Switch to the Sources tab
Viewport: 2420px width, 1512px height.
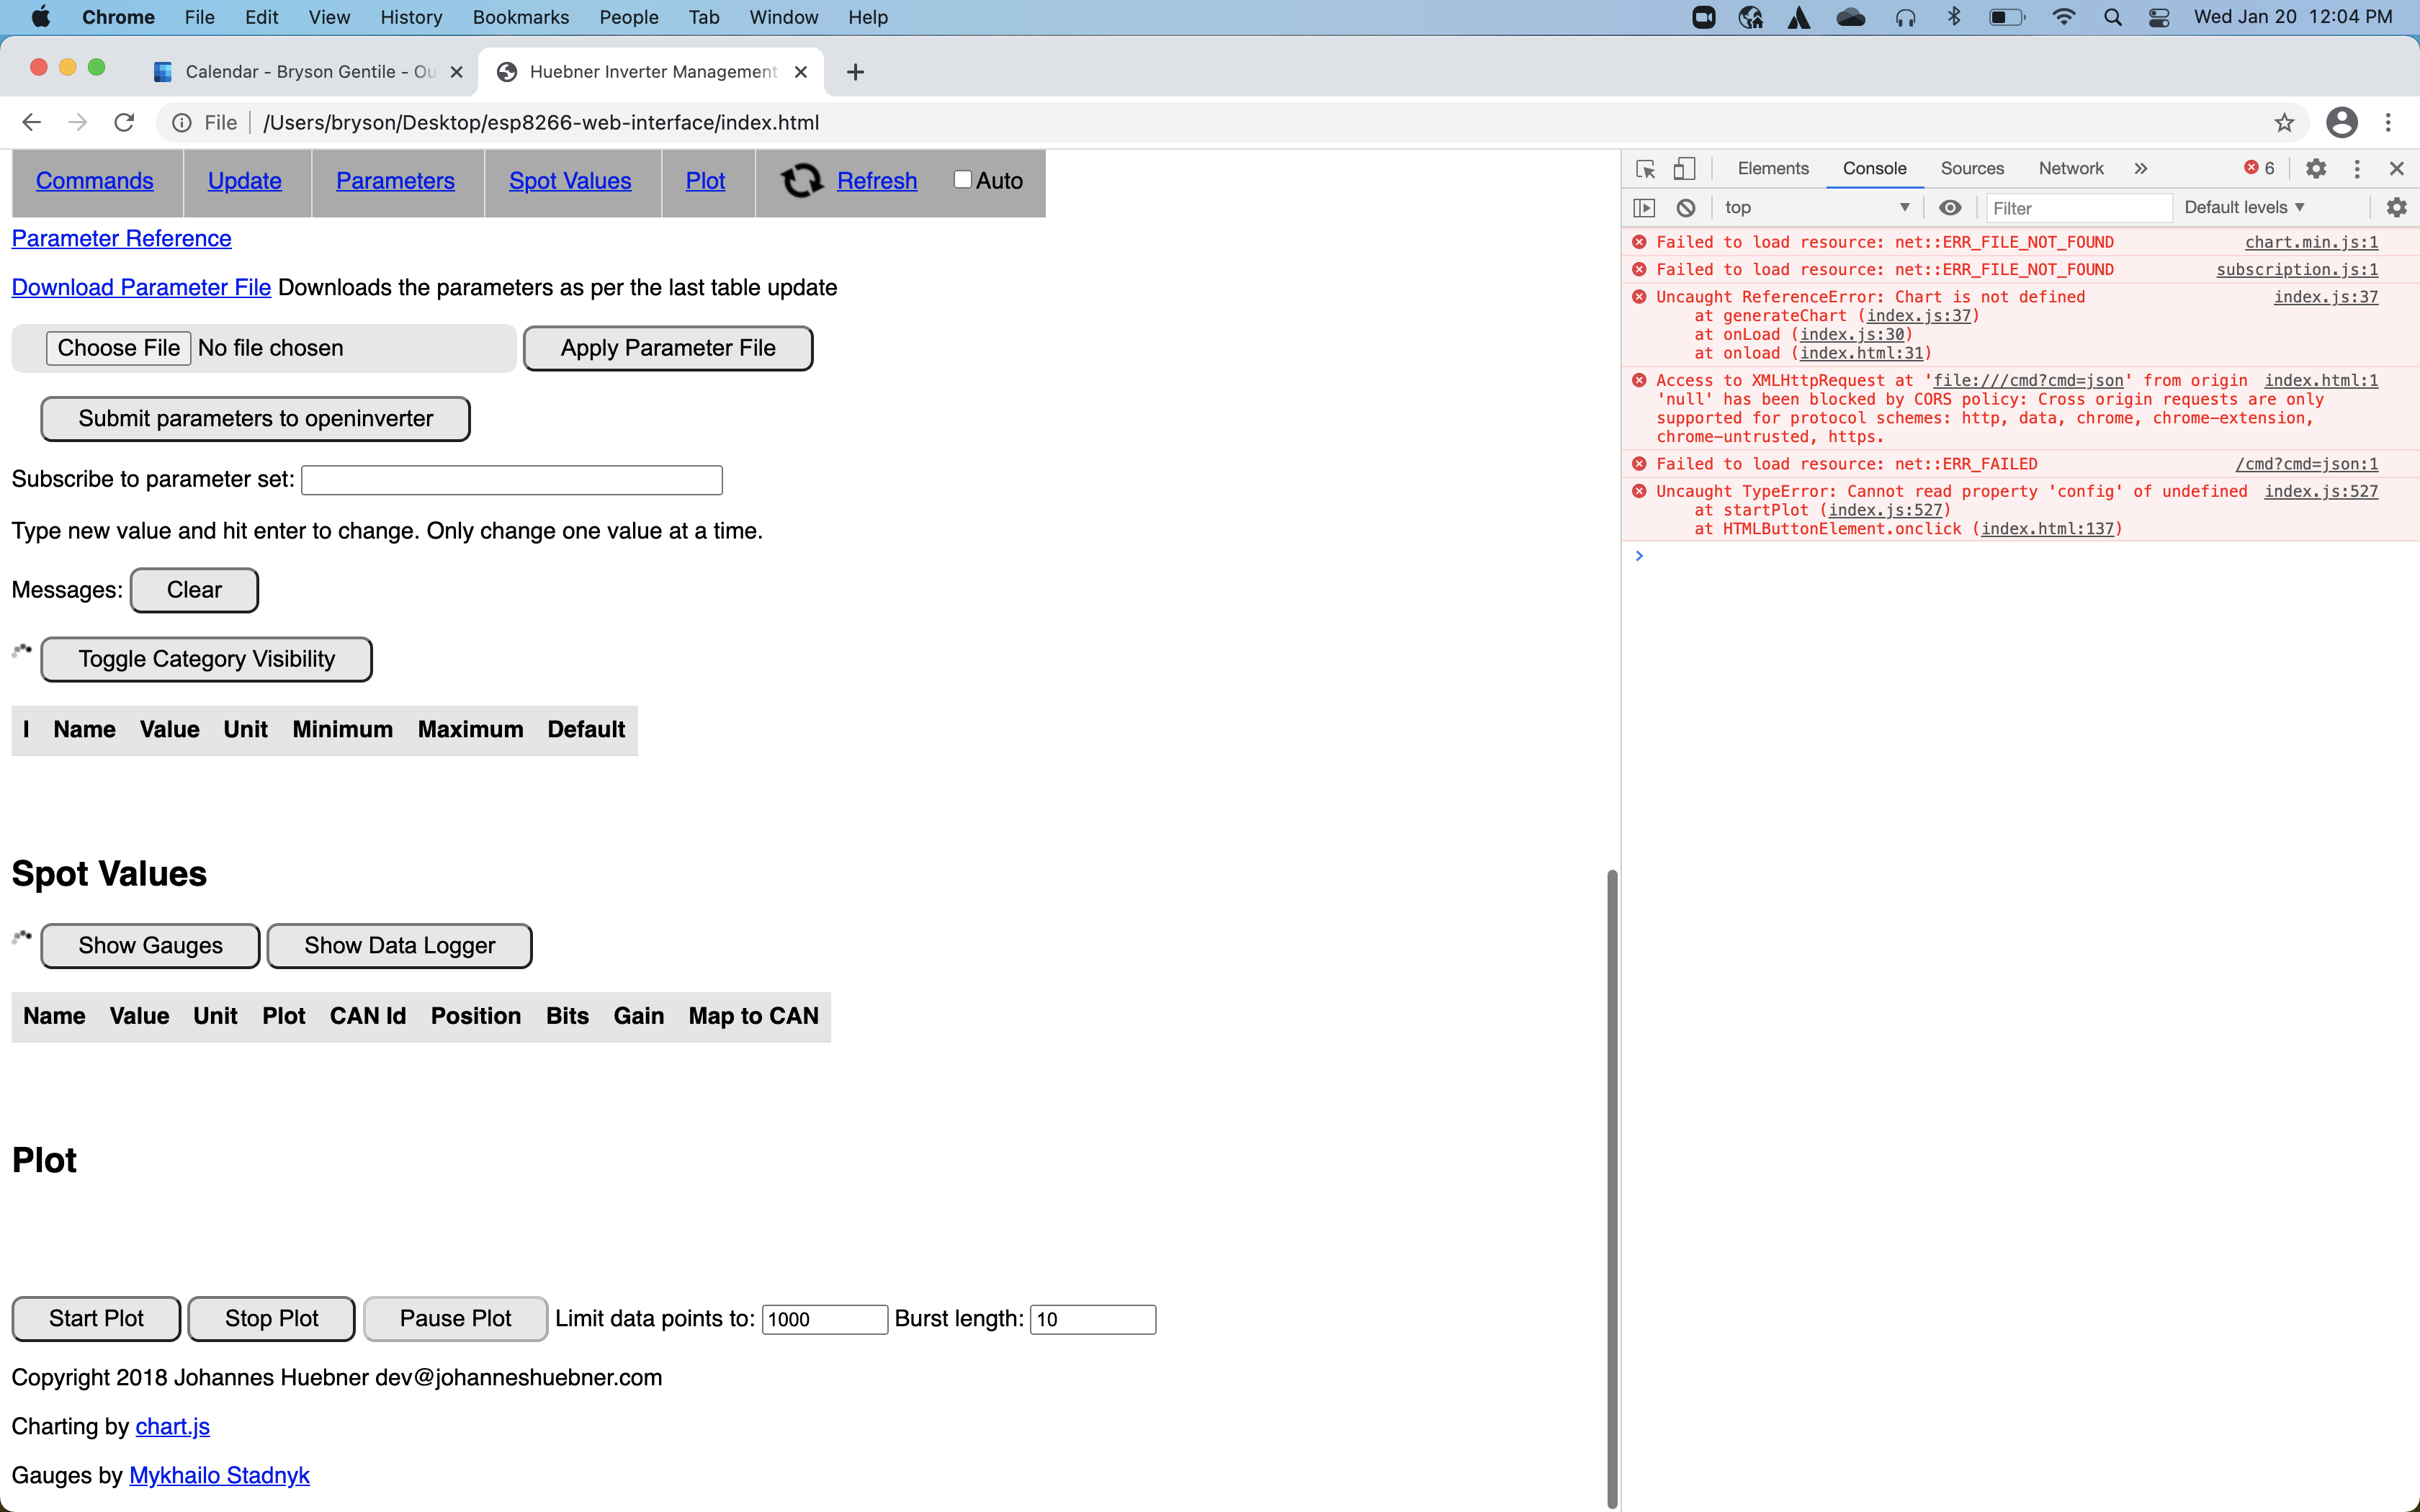(x=1971, y=169)
